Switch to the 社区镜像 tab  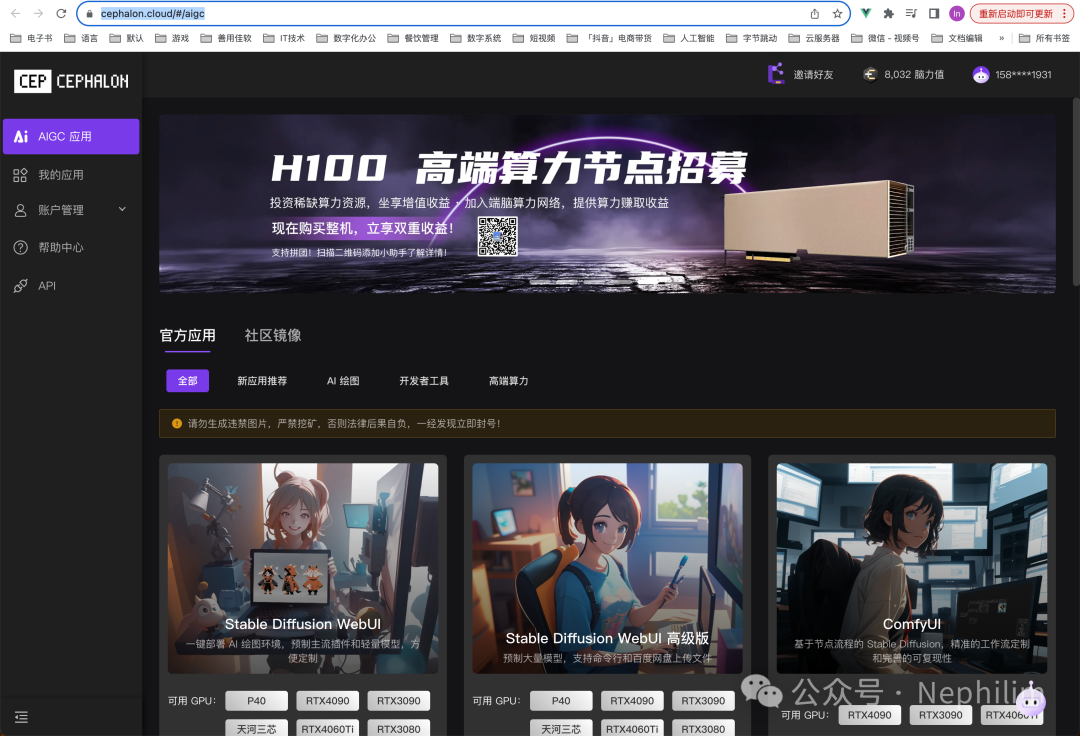(273, 335)
